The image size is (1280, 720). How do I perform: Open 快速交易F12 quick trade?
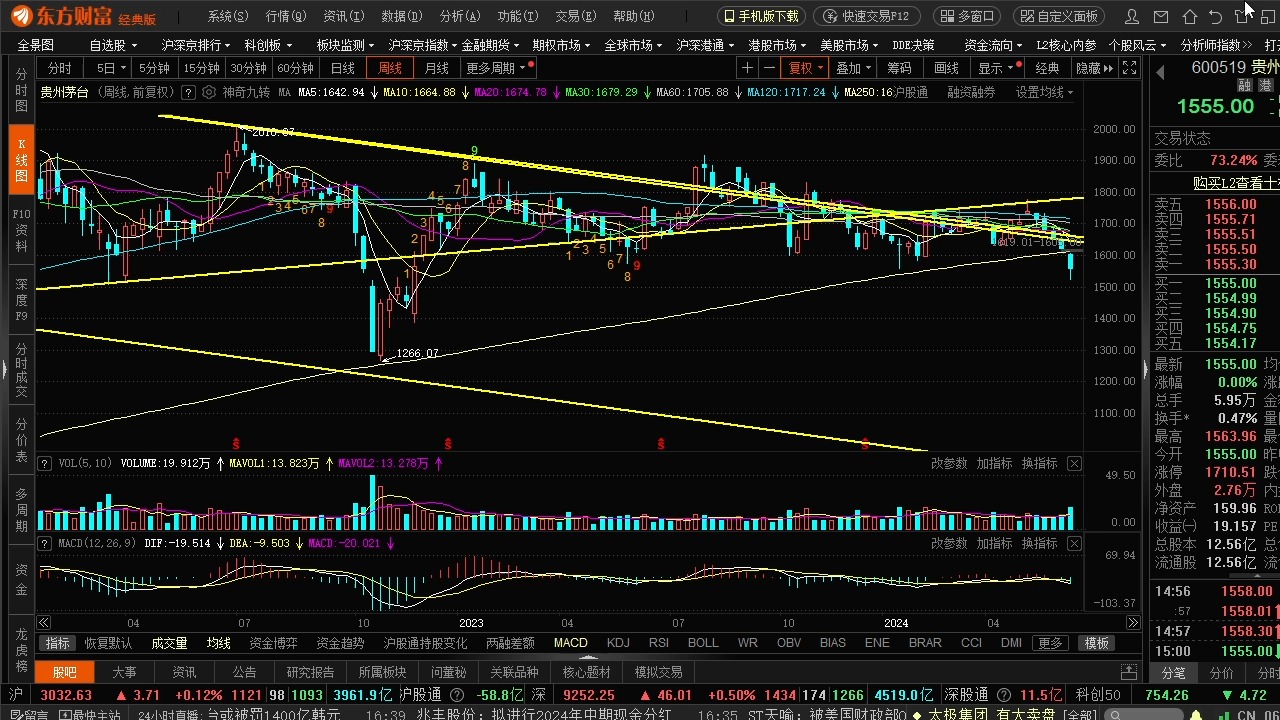pyautogui.click(x=867, y=16)
